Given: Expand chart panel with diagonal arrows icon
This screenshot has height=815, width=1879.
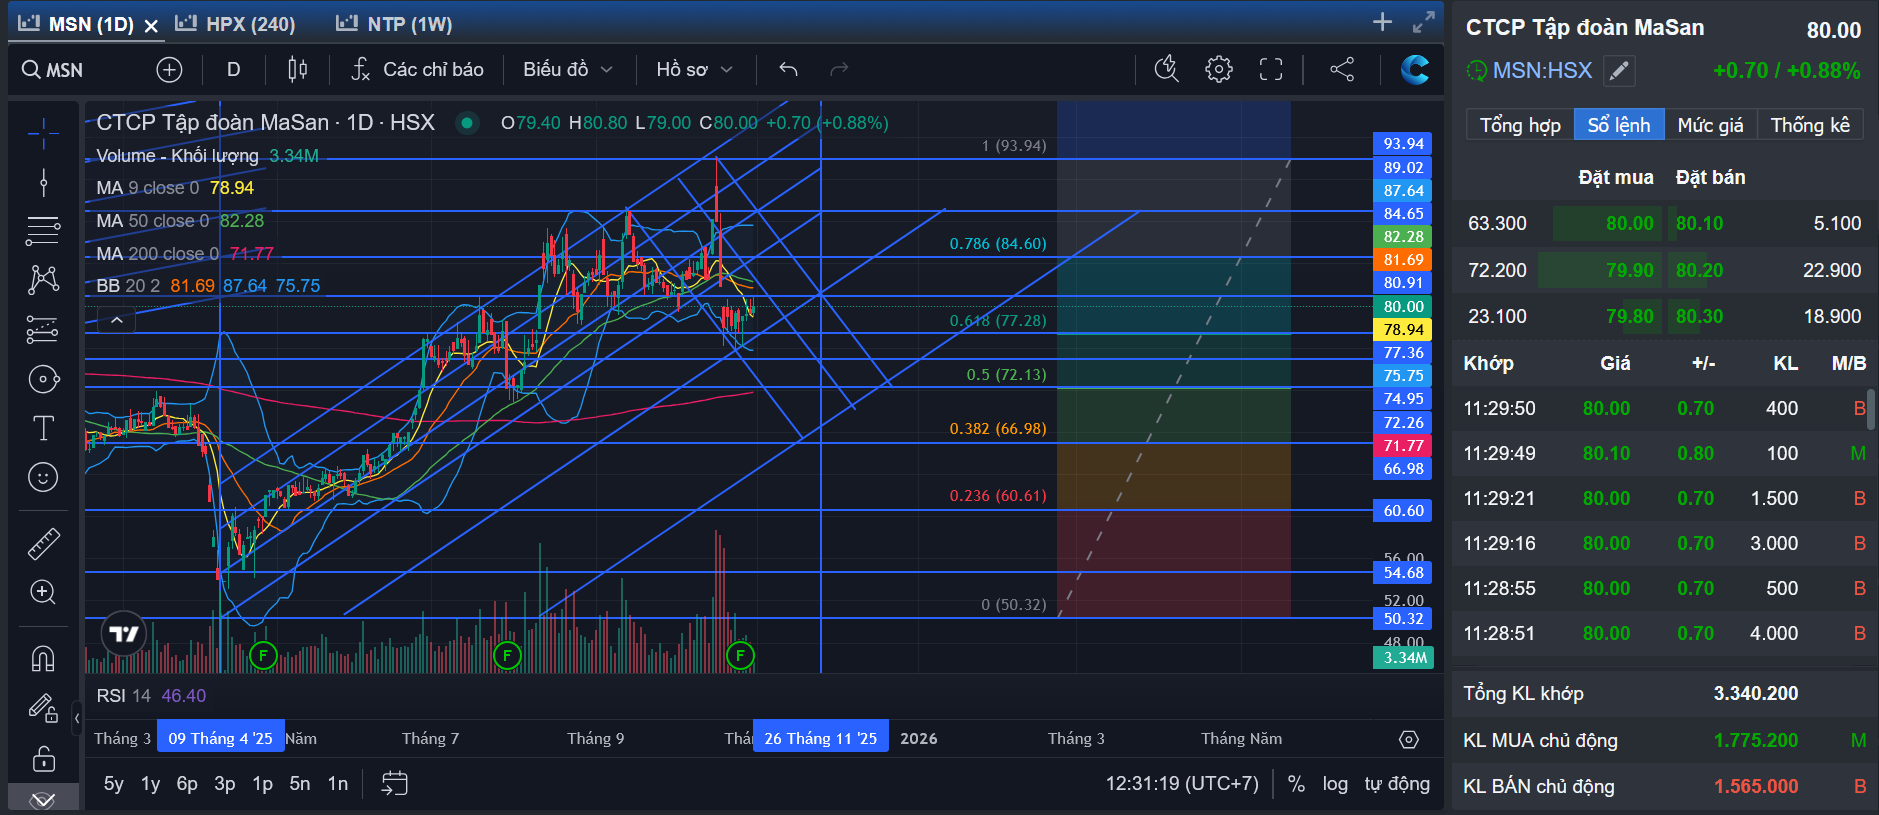Looking at the screenshot, I should tap(1424, 22).
